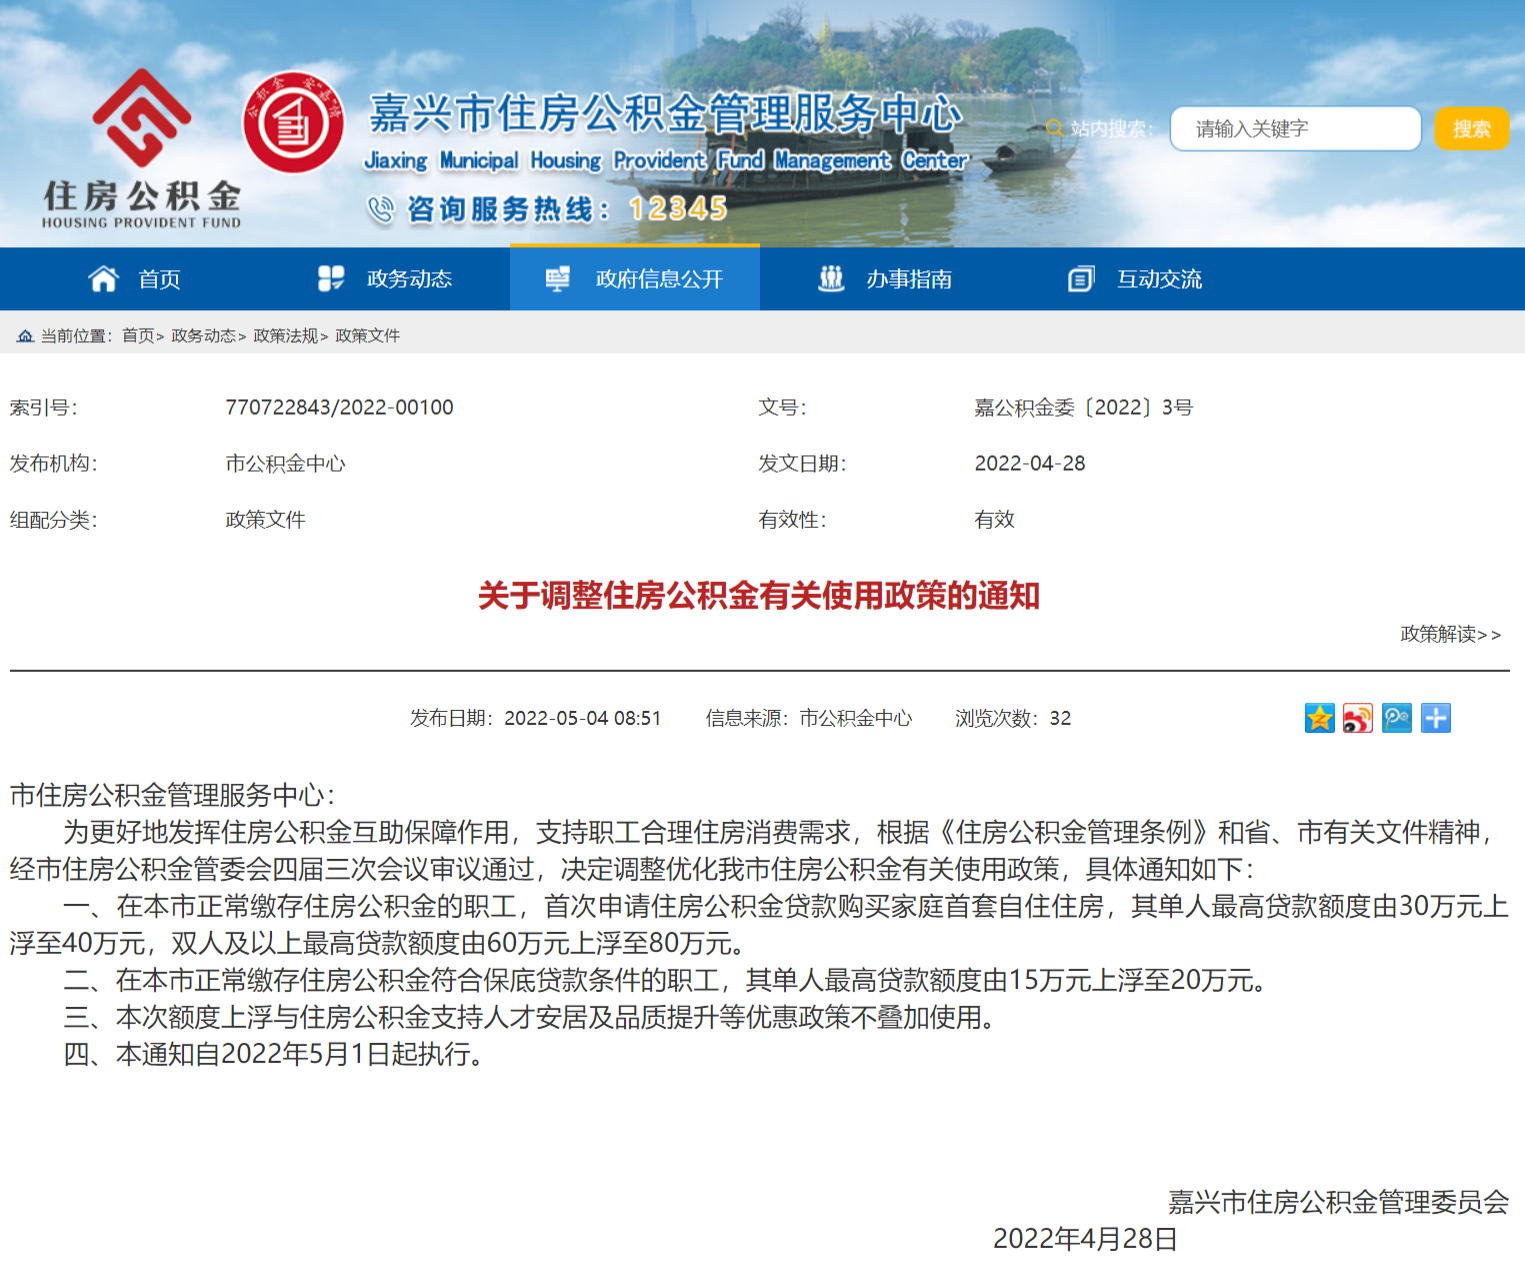Screen dimensions: 1525x1265
Task: Click the closing date 2022年4月28日
Action: 1085,1239
